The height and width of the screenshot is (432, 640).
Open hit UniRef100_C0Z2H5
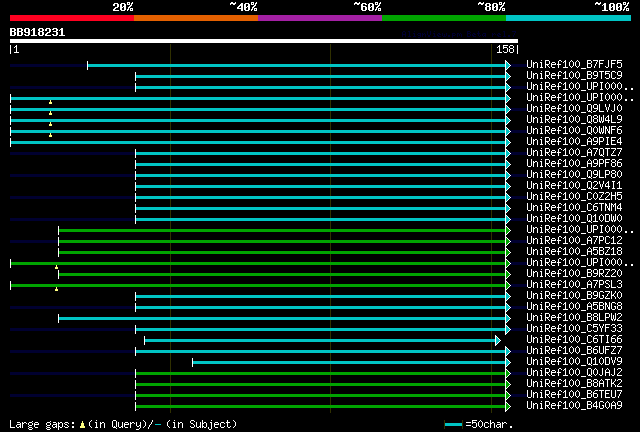pos(574,197)
